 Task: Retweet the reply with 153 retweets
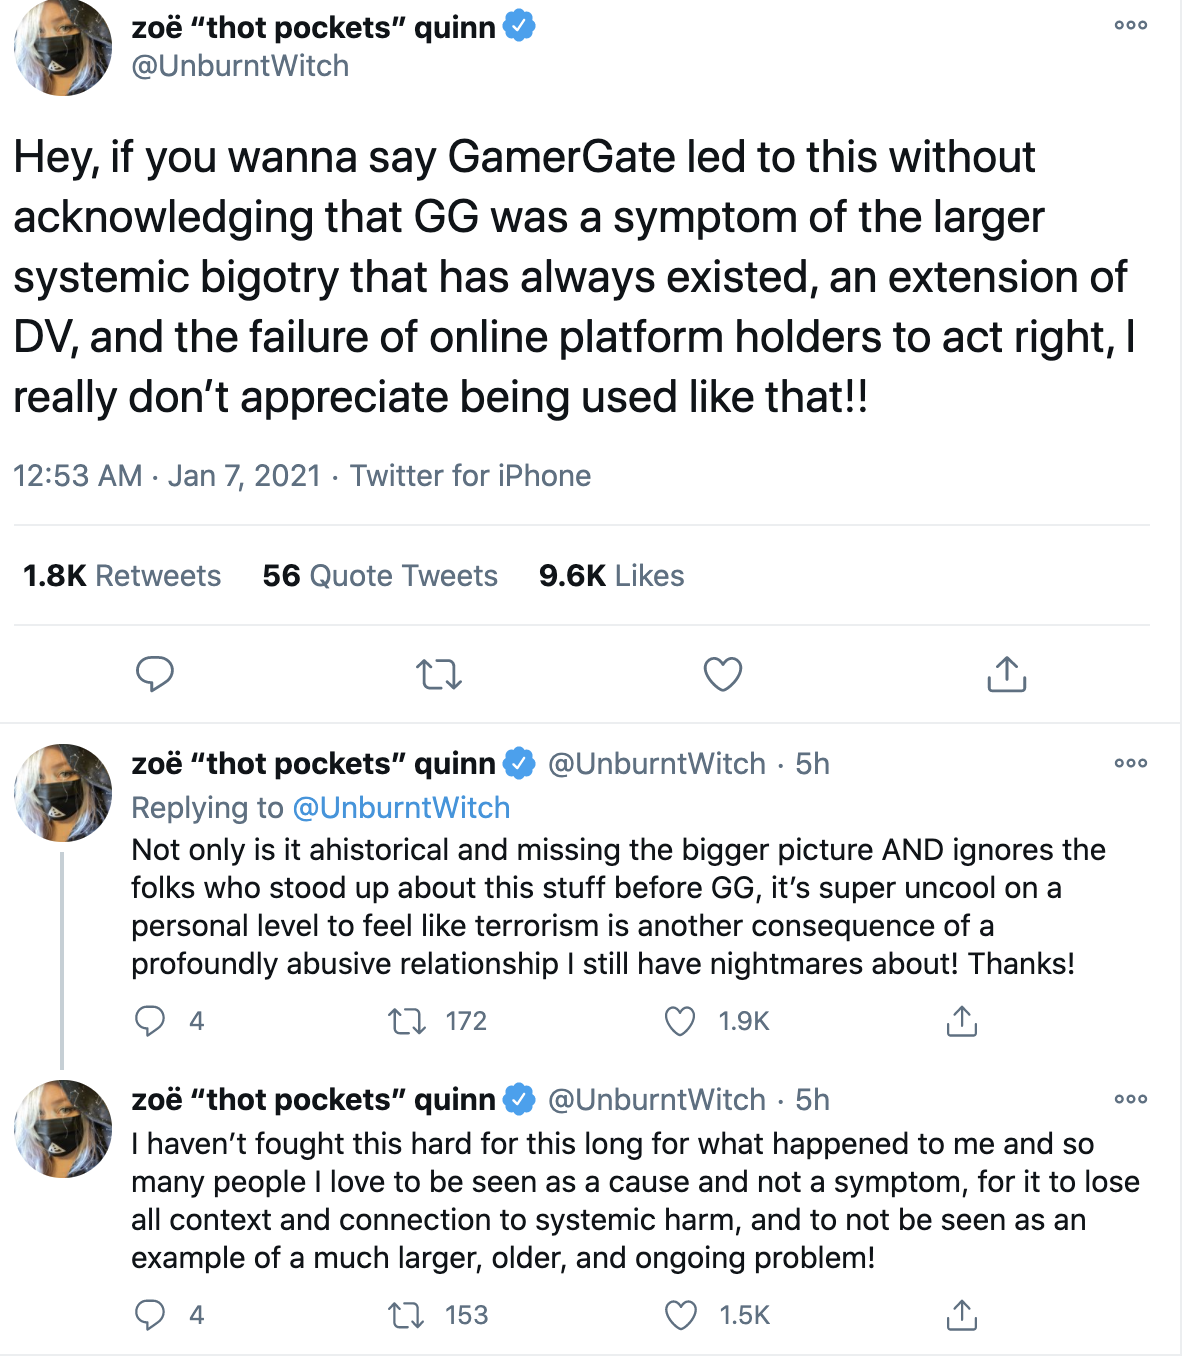407,1315
